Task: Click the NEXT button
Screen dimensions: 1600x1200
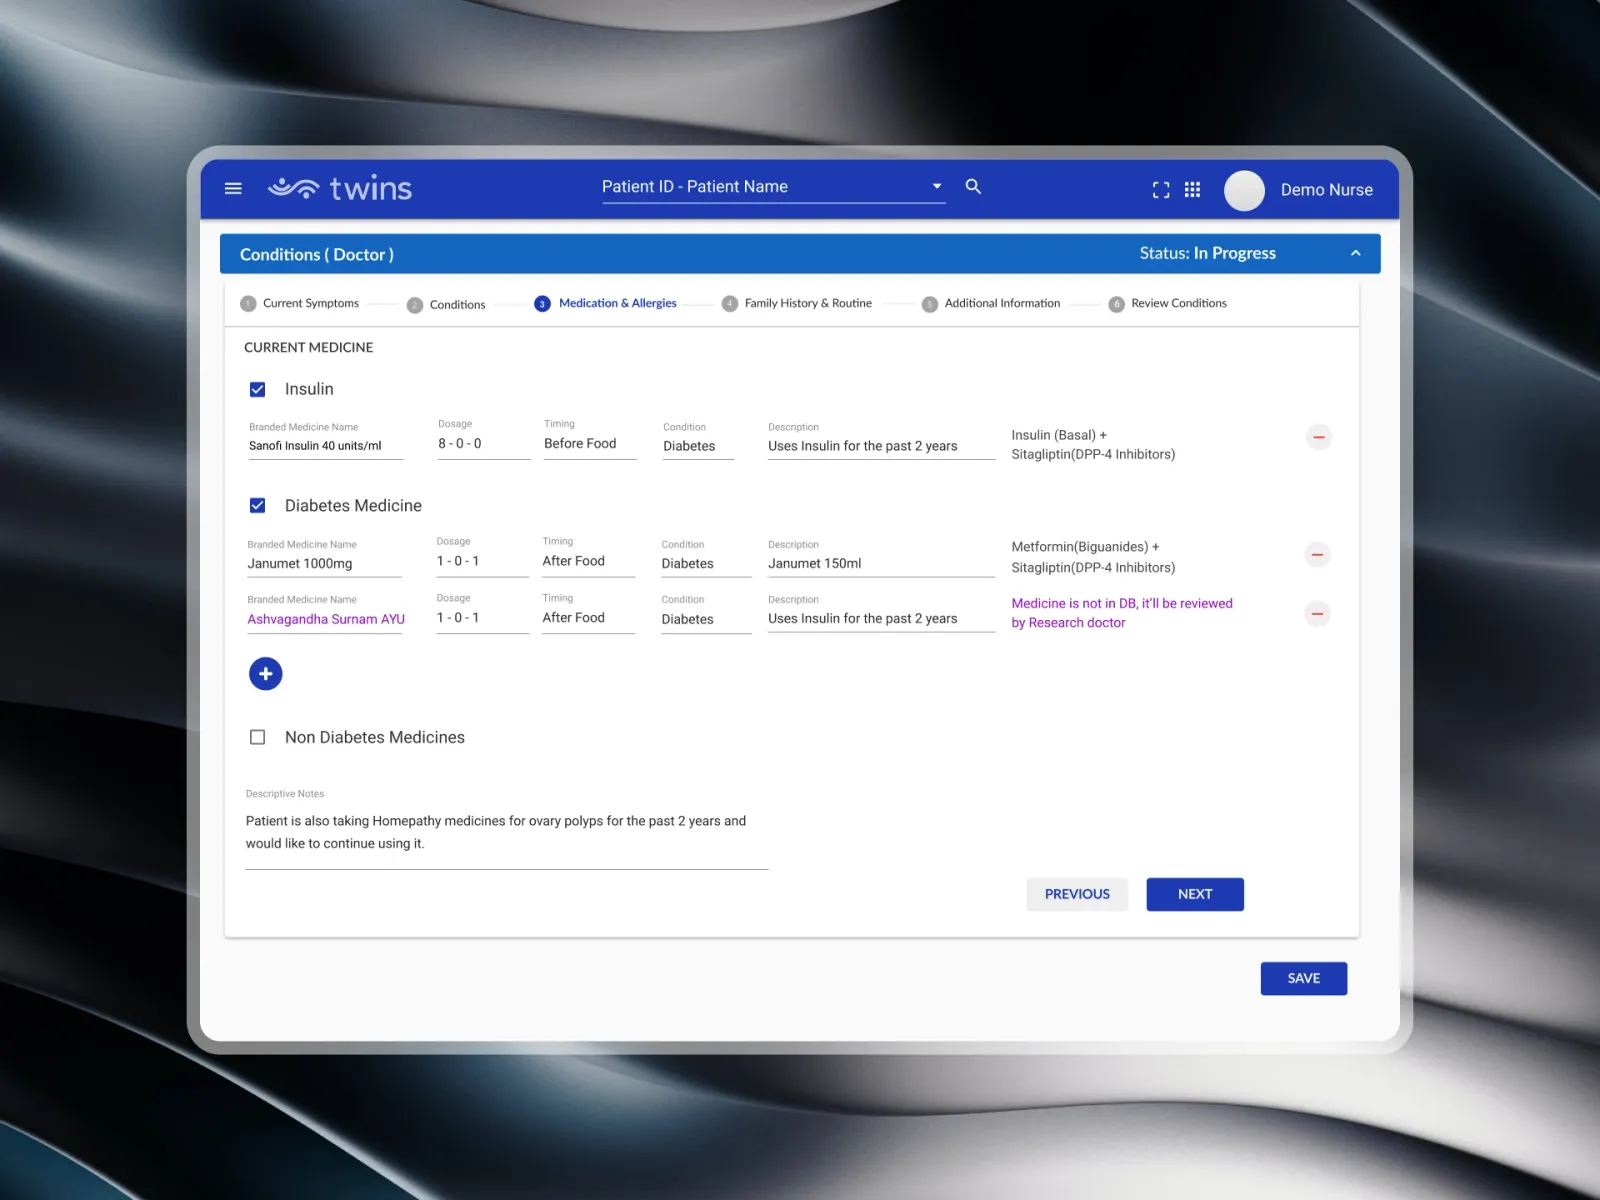Action: tap(1195, 894)
